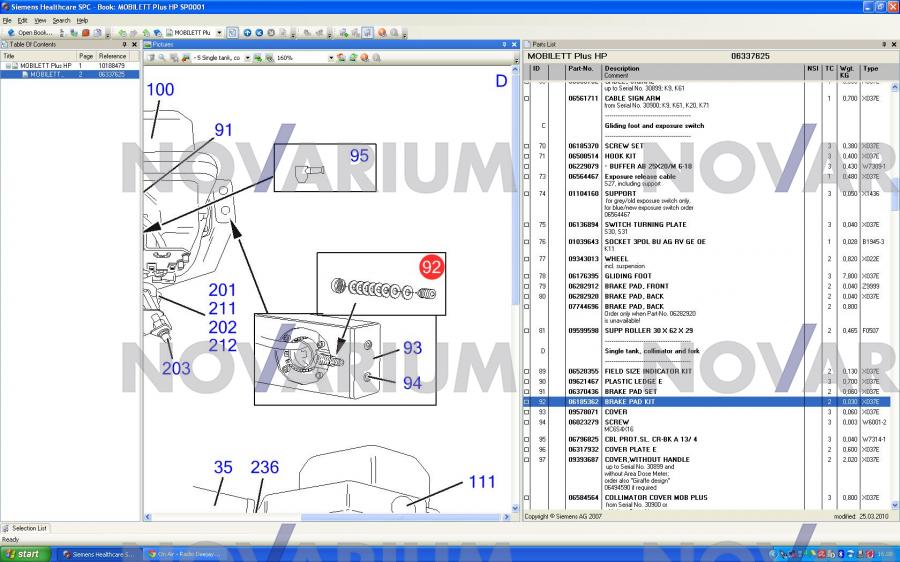Click the Windows start button
This screenshot has height=562, width=900.
[x=25, y=553]
